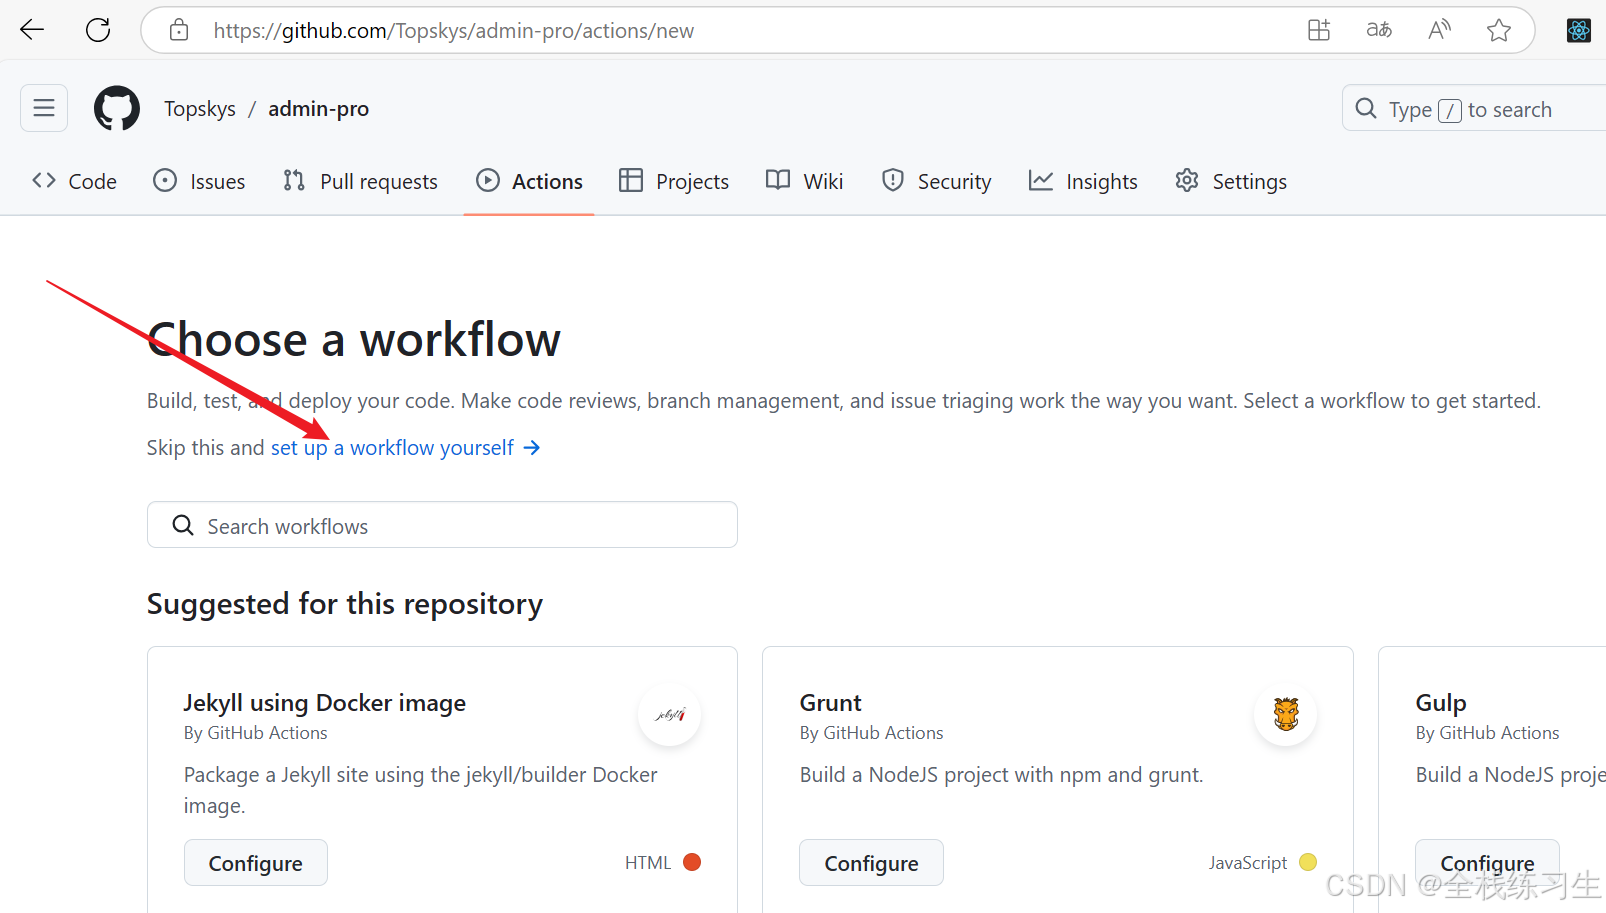1606x913 pixels.
Task: Click the HTML language label
Action: point(648,862)
